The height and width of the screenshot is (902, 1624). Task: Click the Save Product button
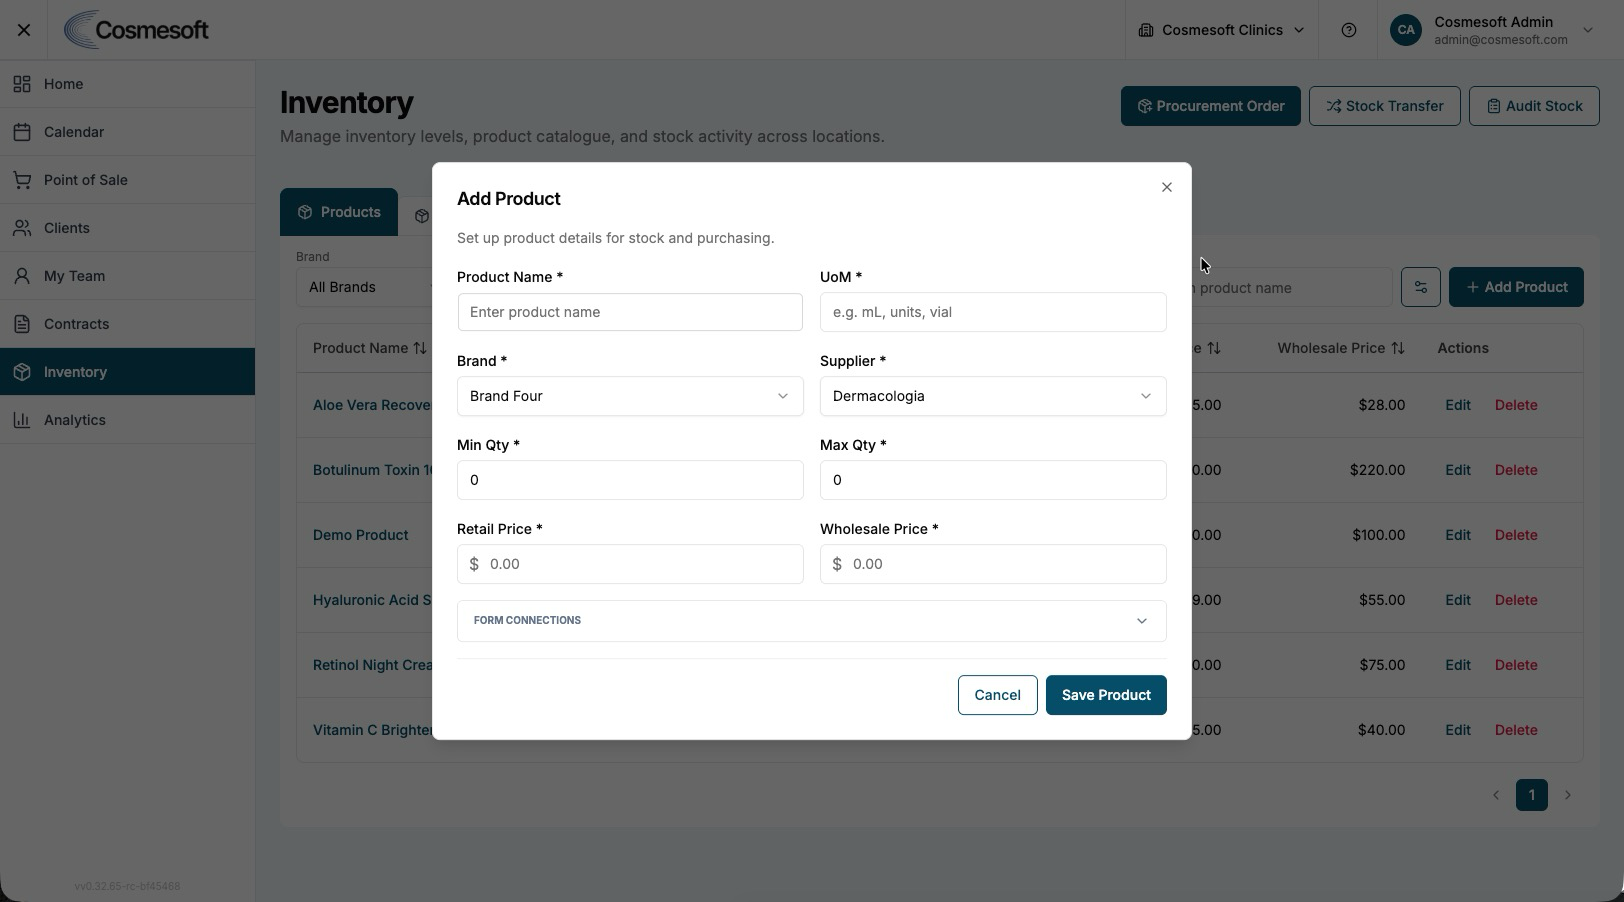pos(1106,695)
